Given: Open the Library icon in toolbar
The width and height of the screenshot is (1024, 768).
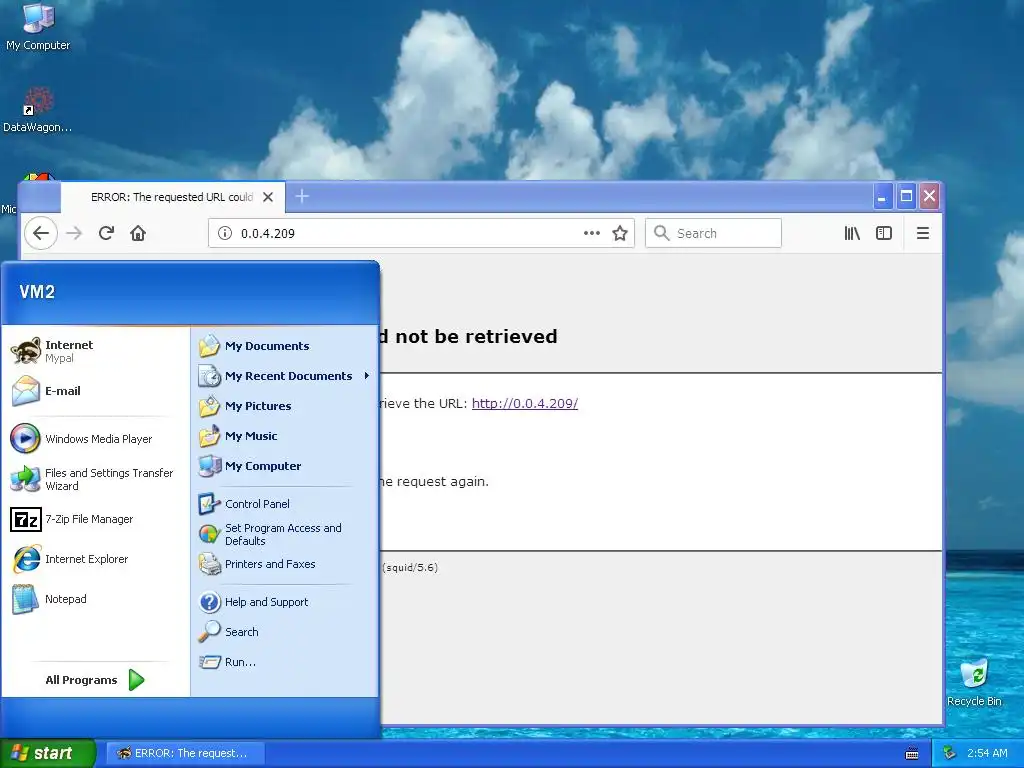Looking at the screenshot, I should coord(852,233).
